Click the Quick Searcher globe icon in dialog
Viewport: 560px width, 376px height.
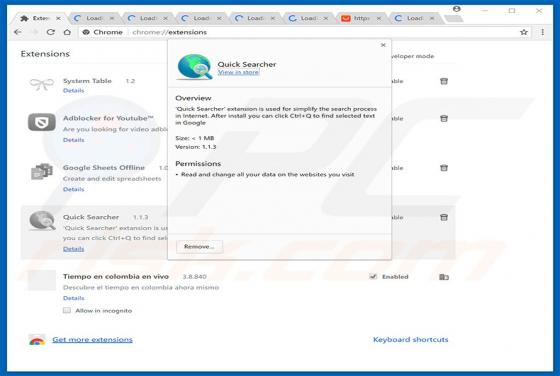click(195, 67)
